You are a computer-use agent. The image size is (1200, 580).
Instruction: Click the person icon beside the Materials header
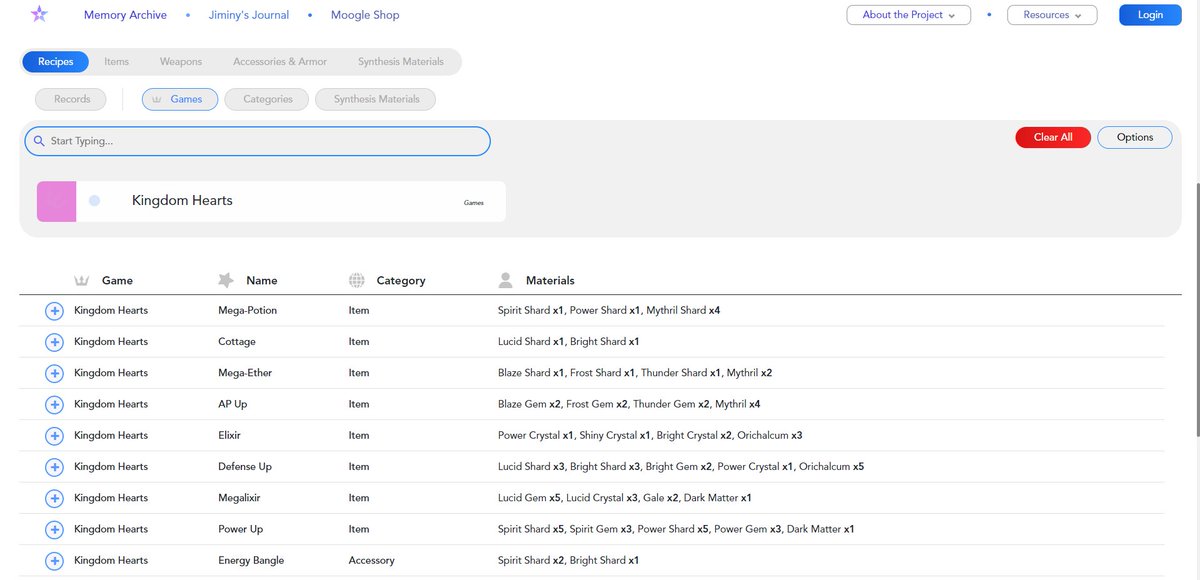(x=505, y=280)
